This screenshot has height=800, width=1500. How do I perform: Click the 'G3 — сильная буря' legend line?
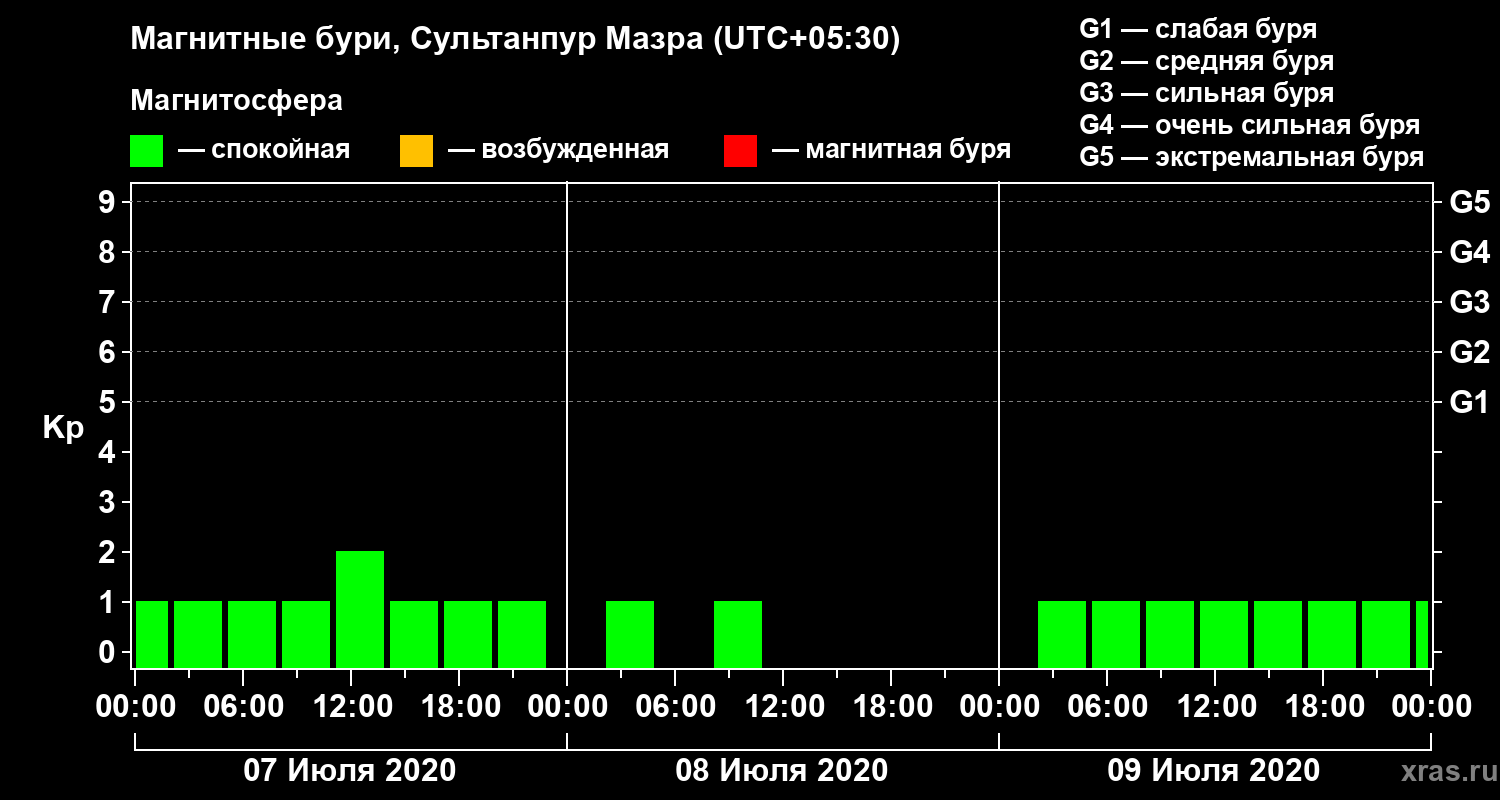click(x=1207, y=93)
